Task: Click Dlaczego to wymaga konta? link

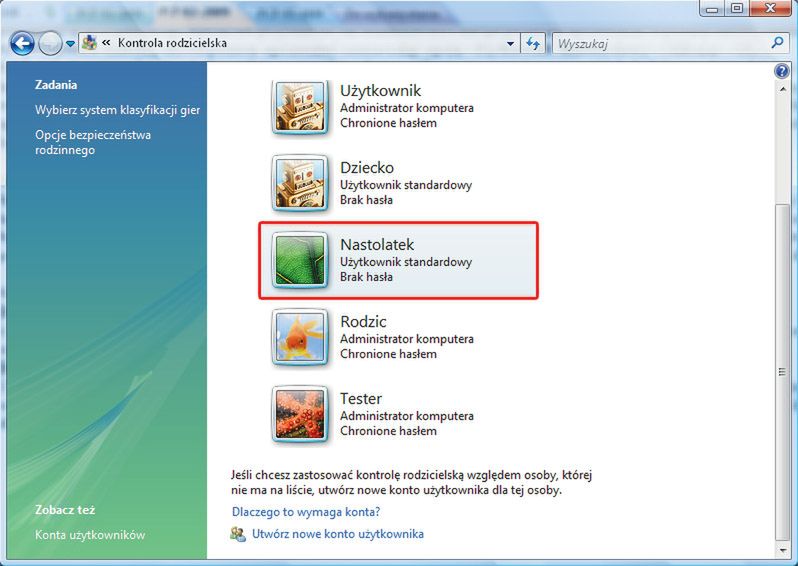Action: click(x=306, y=512)
